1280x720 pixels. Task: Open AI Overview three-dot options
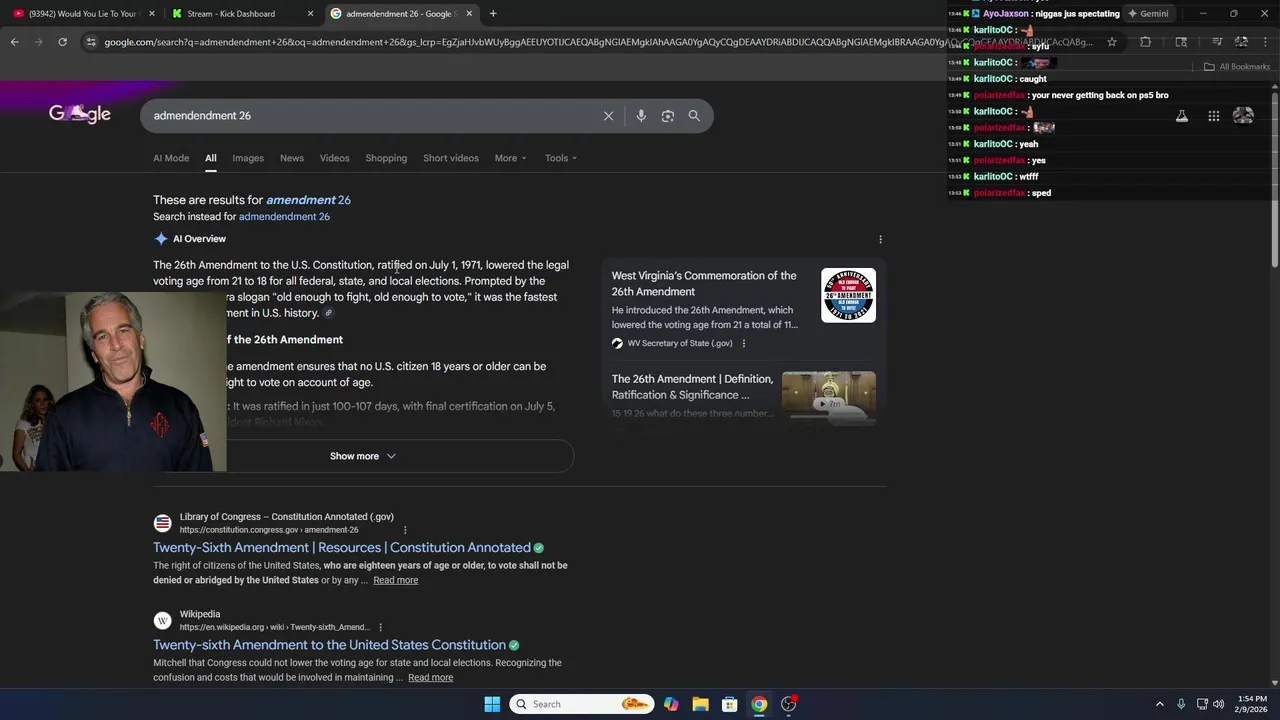880,239
